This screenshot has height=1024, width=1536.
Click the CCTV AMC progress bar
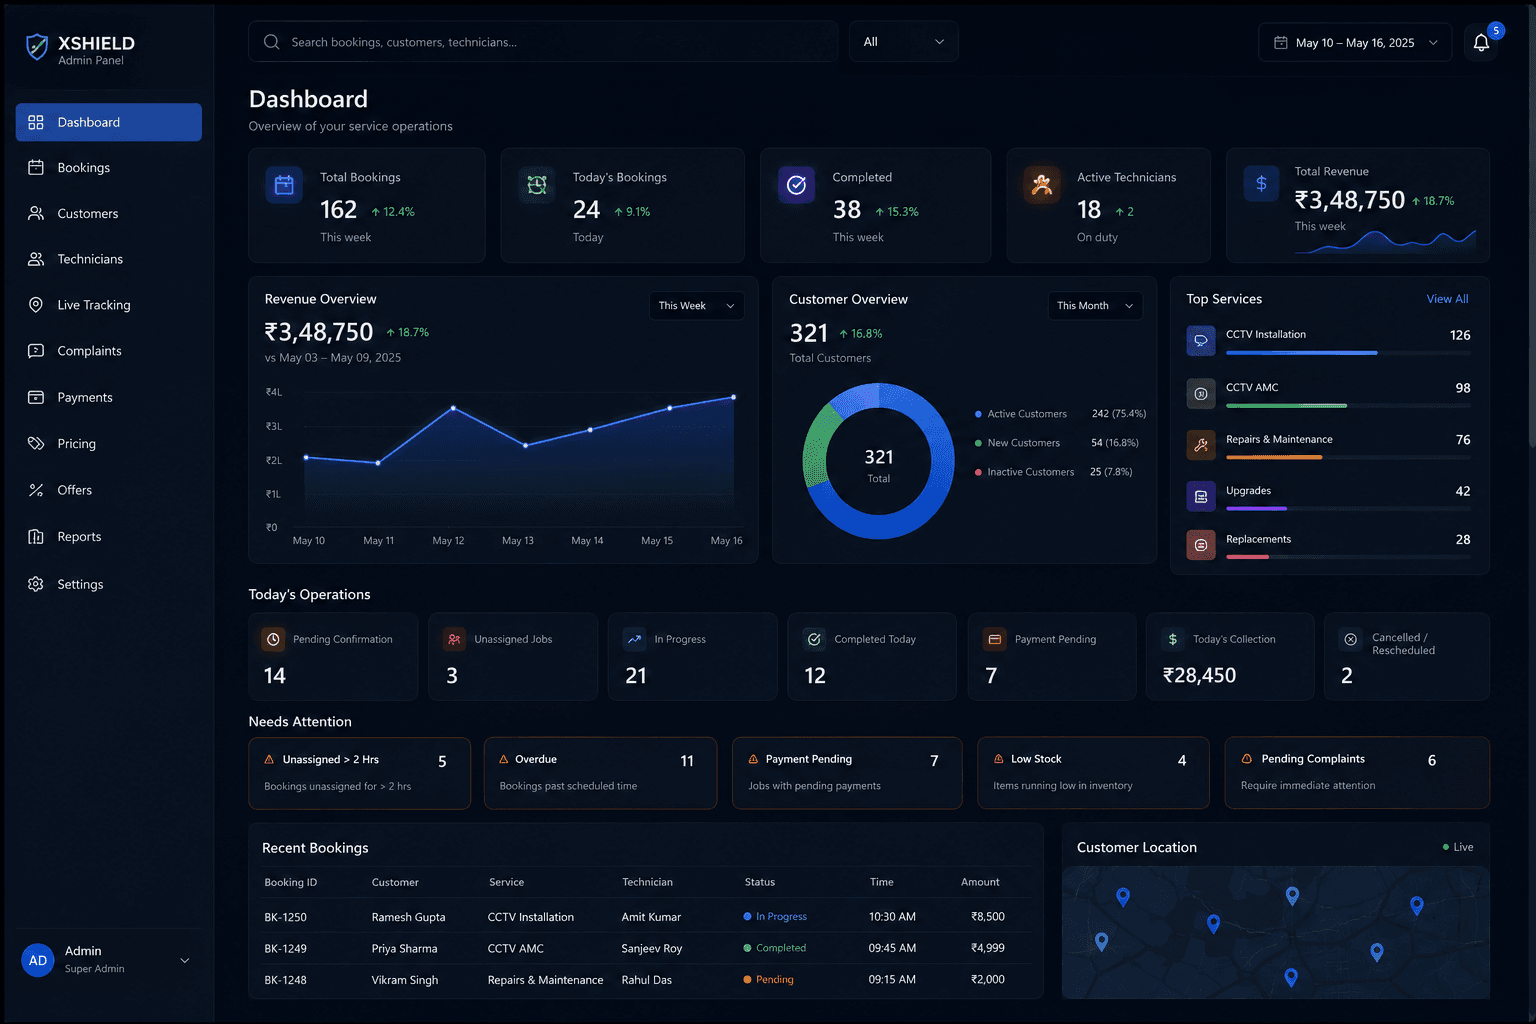[x=1348, y=406]
